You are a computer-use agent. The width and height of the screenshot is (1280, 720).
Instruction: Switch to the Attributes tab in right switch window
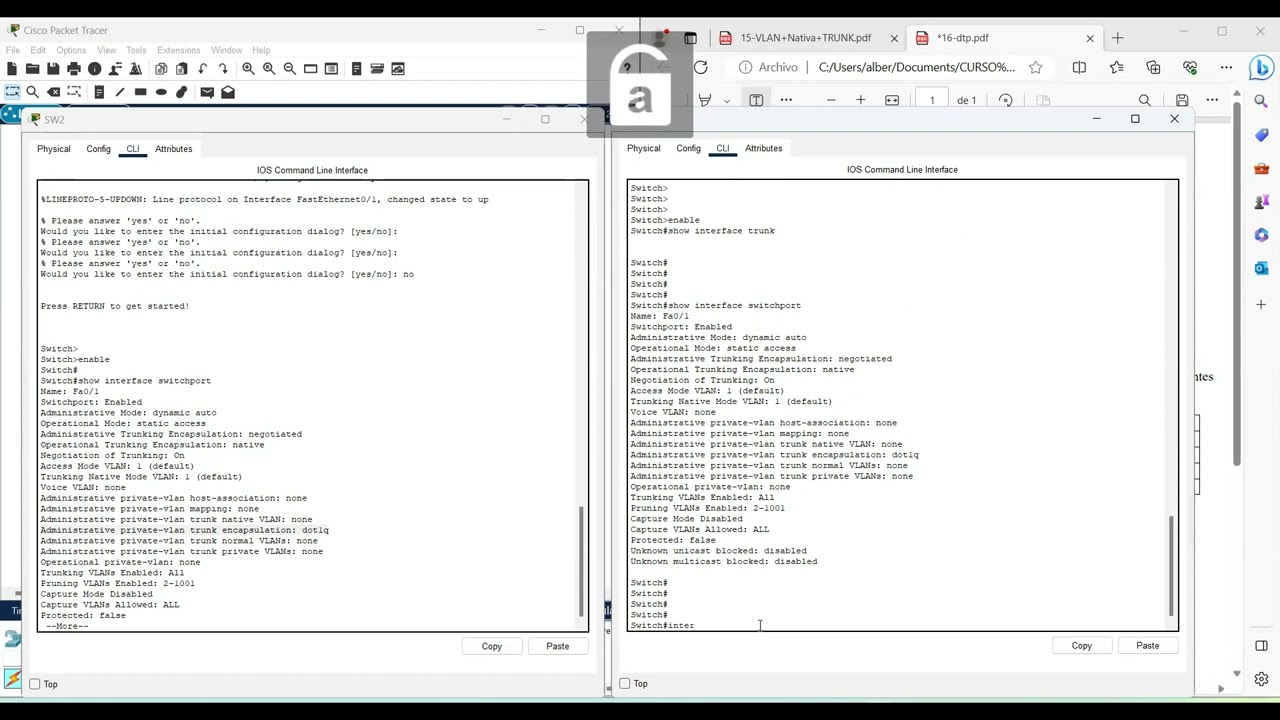pos(763,148)
